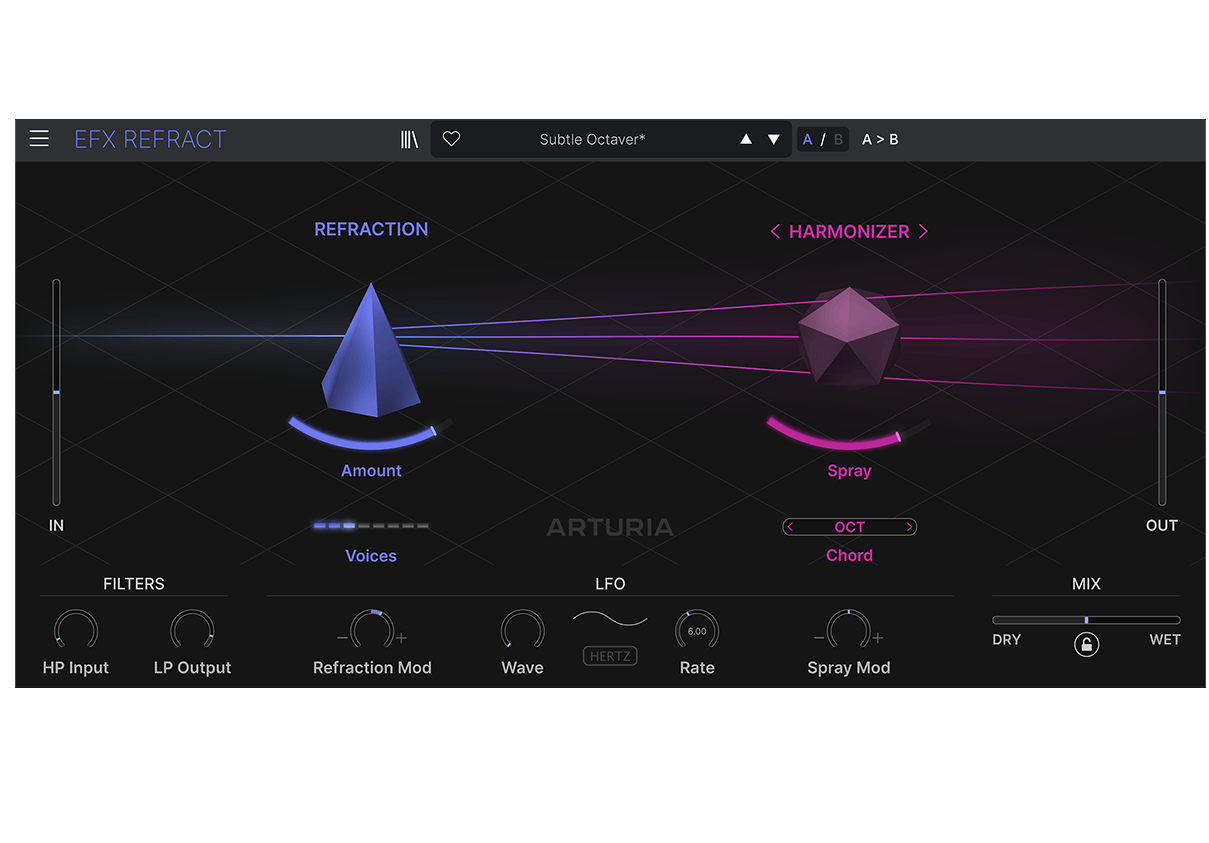Screen dimensions: 1209x843
Task: Click the LFO Wave knob
Action: [522, 630]
